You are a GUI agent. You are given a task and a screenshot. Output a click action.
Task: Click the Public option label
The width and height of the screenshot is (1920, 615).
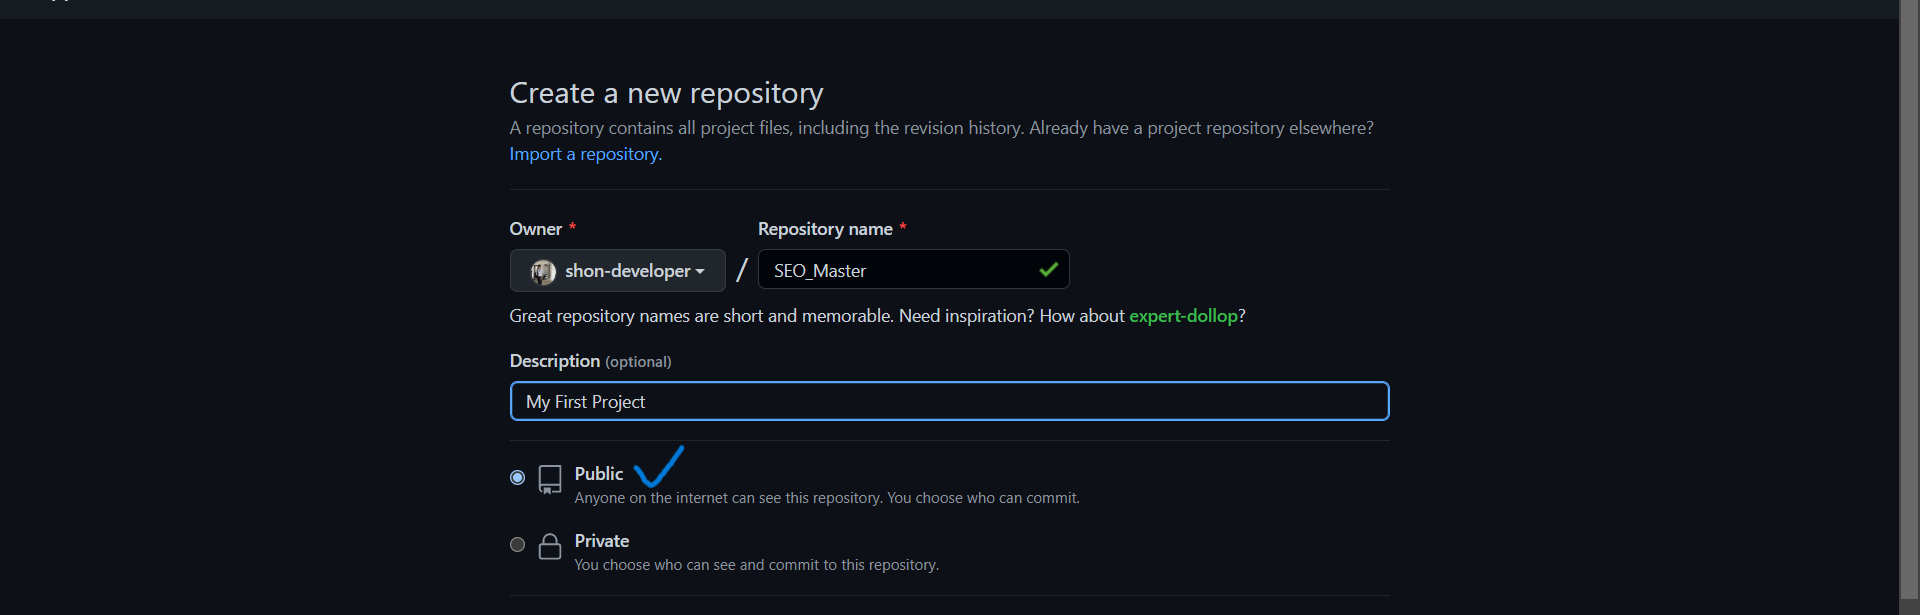click(x=599, y=474)
